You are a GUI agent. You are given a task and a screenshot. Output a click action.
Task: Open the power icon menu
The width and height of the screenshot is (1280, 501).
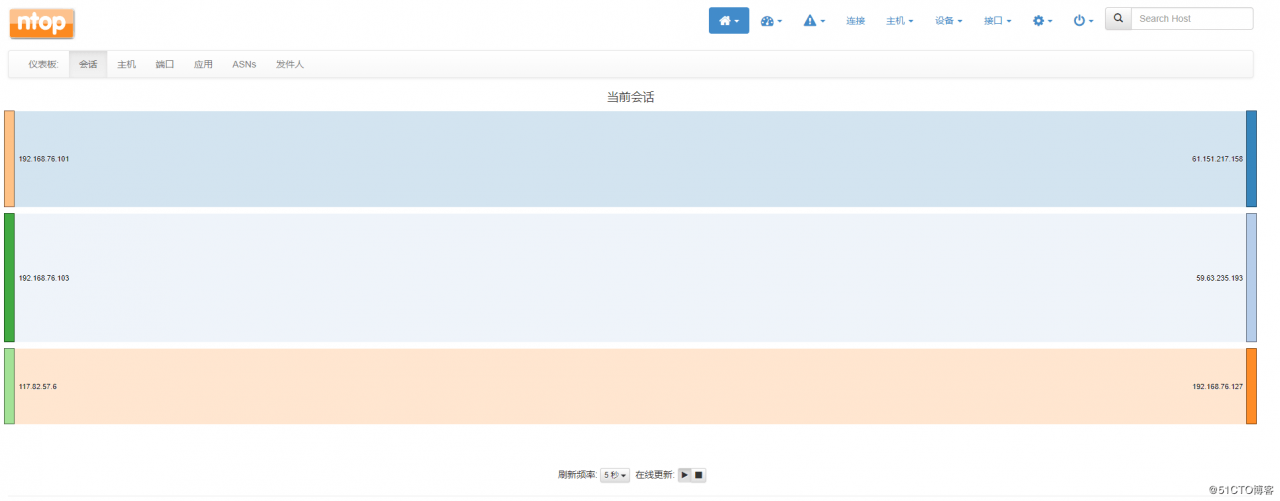(1083, 21)
